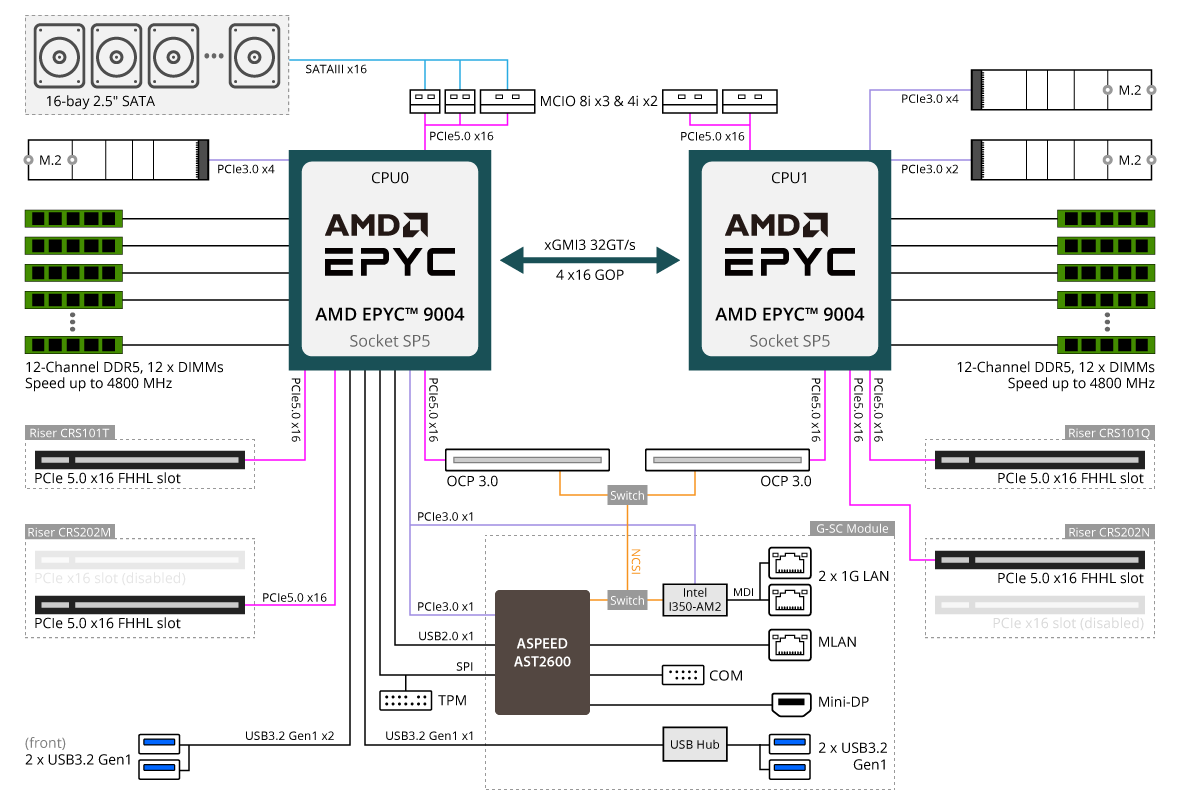Click "Socket SP5" under CPU0

[x=390, y=341]
